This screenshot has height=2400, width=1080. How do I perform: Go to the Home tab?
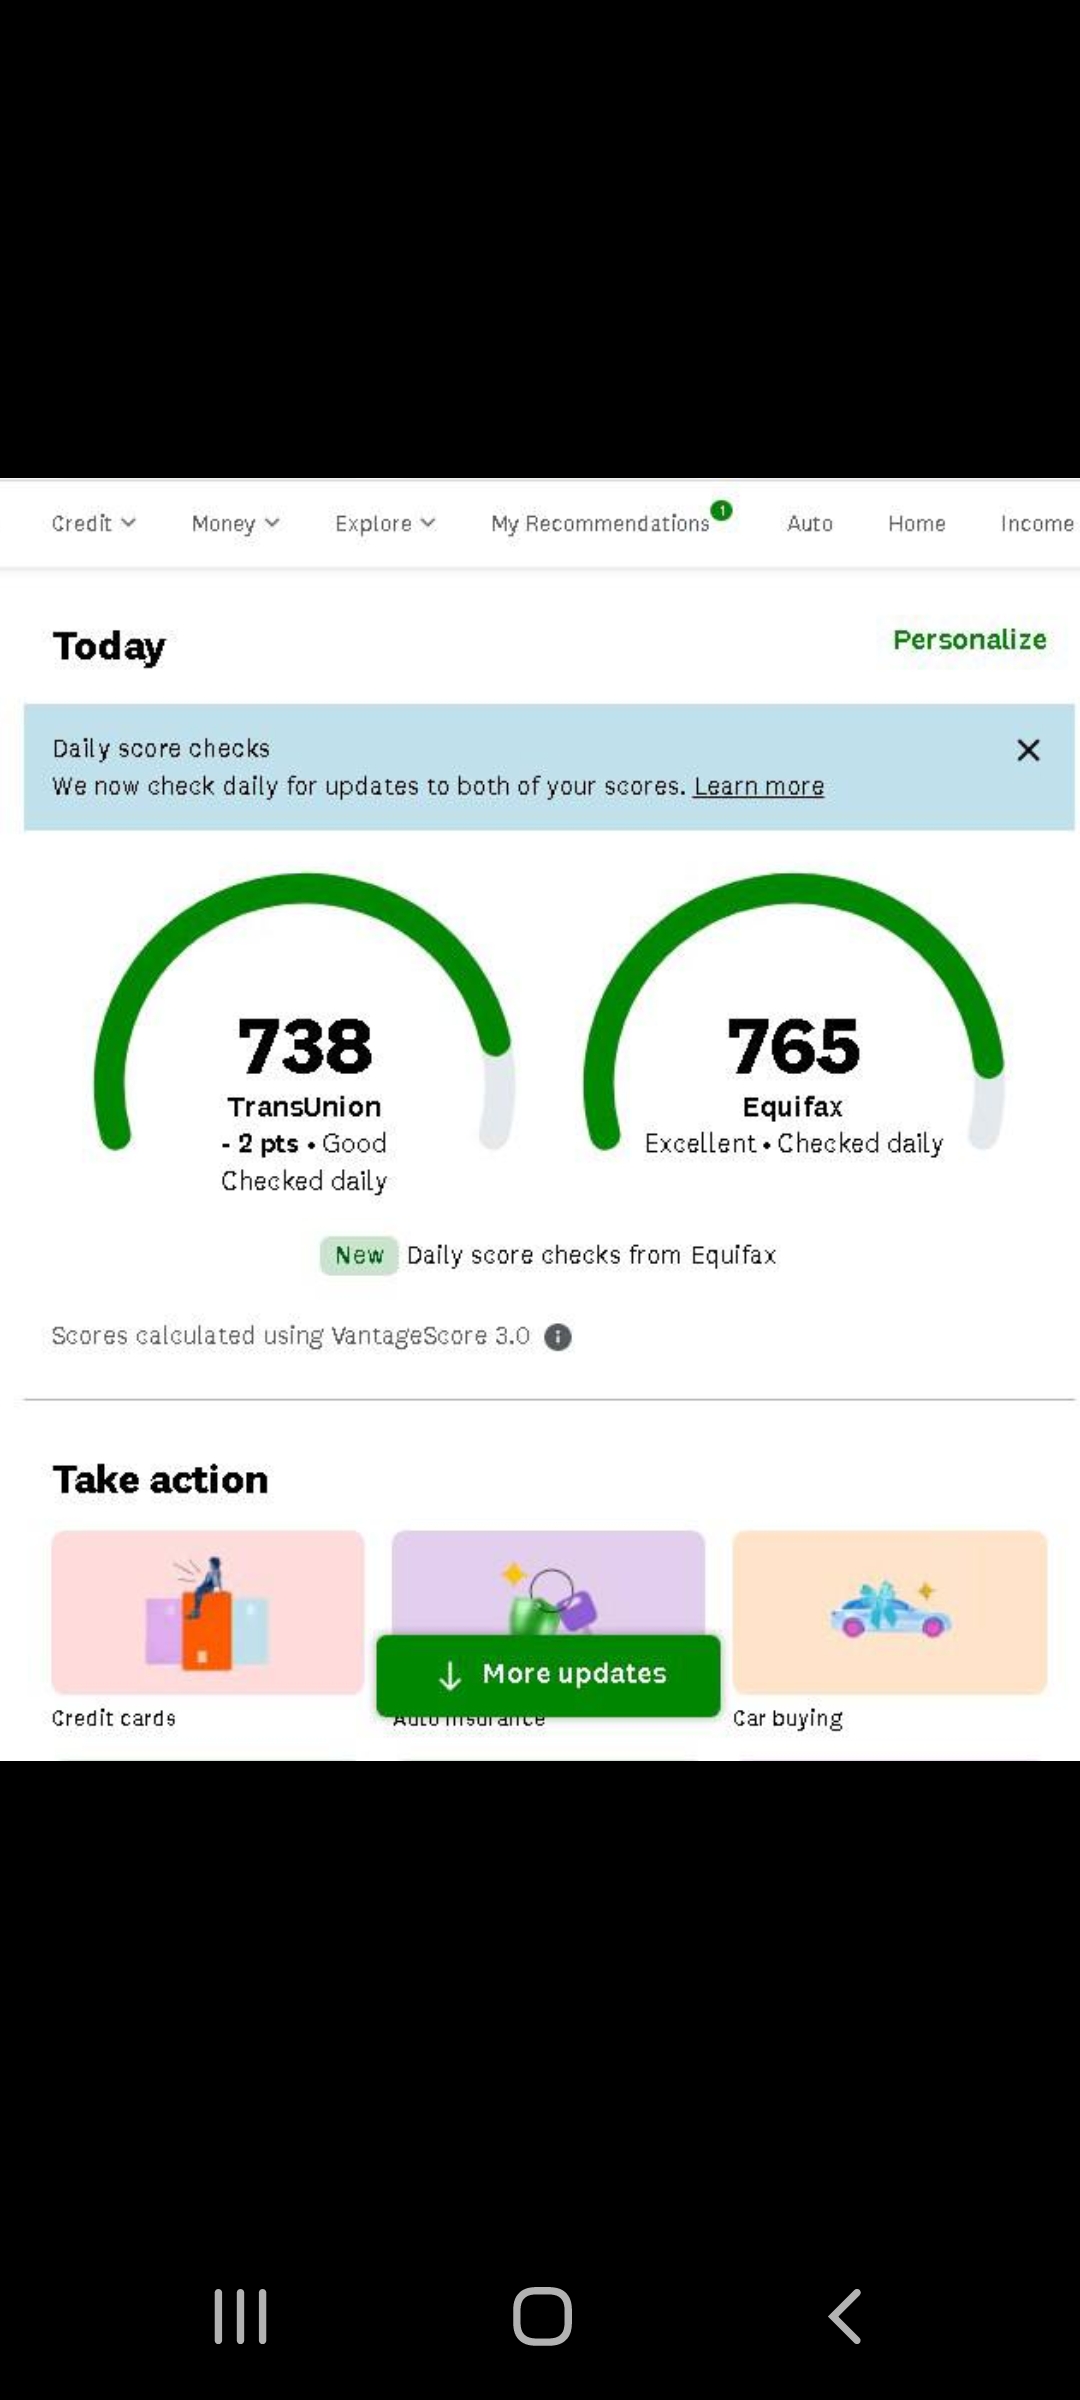coord(916,523)
